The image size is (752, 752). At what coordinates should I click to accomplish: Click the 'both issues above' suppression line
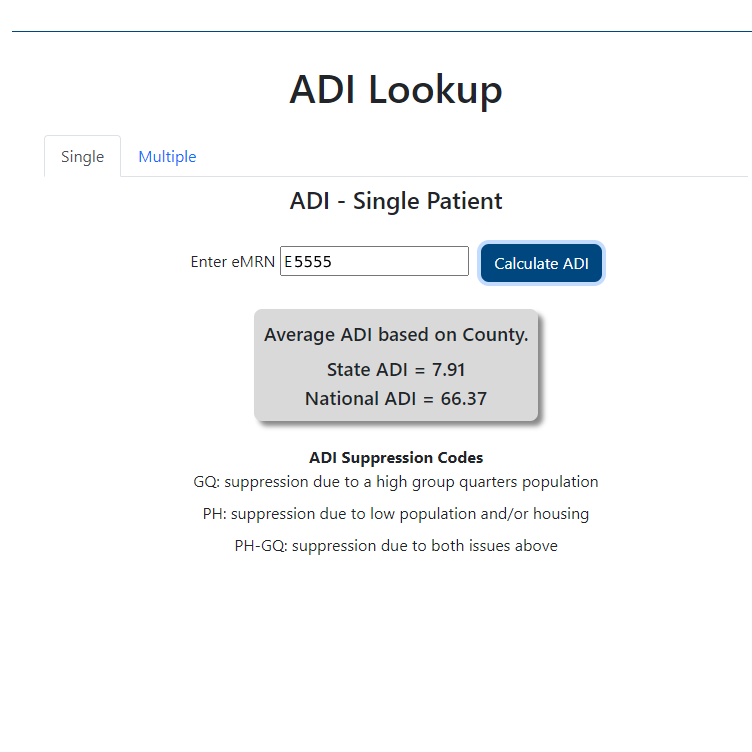396,546
